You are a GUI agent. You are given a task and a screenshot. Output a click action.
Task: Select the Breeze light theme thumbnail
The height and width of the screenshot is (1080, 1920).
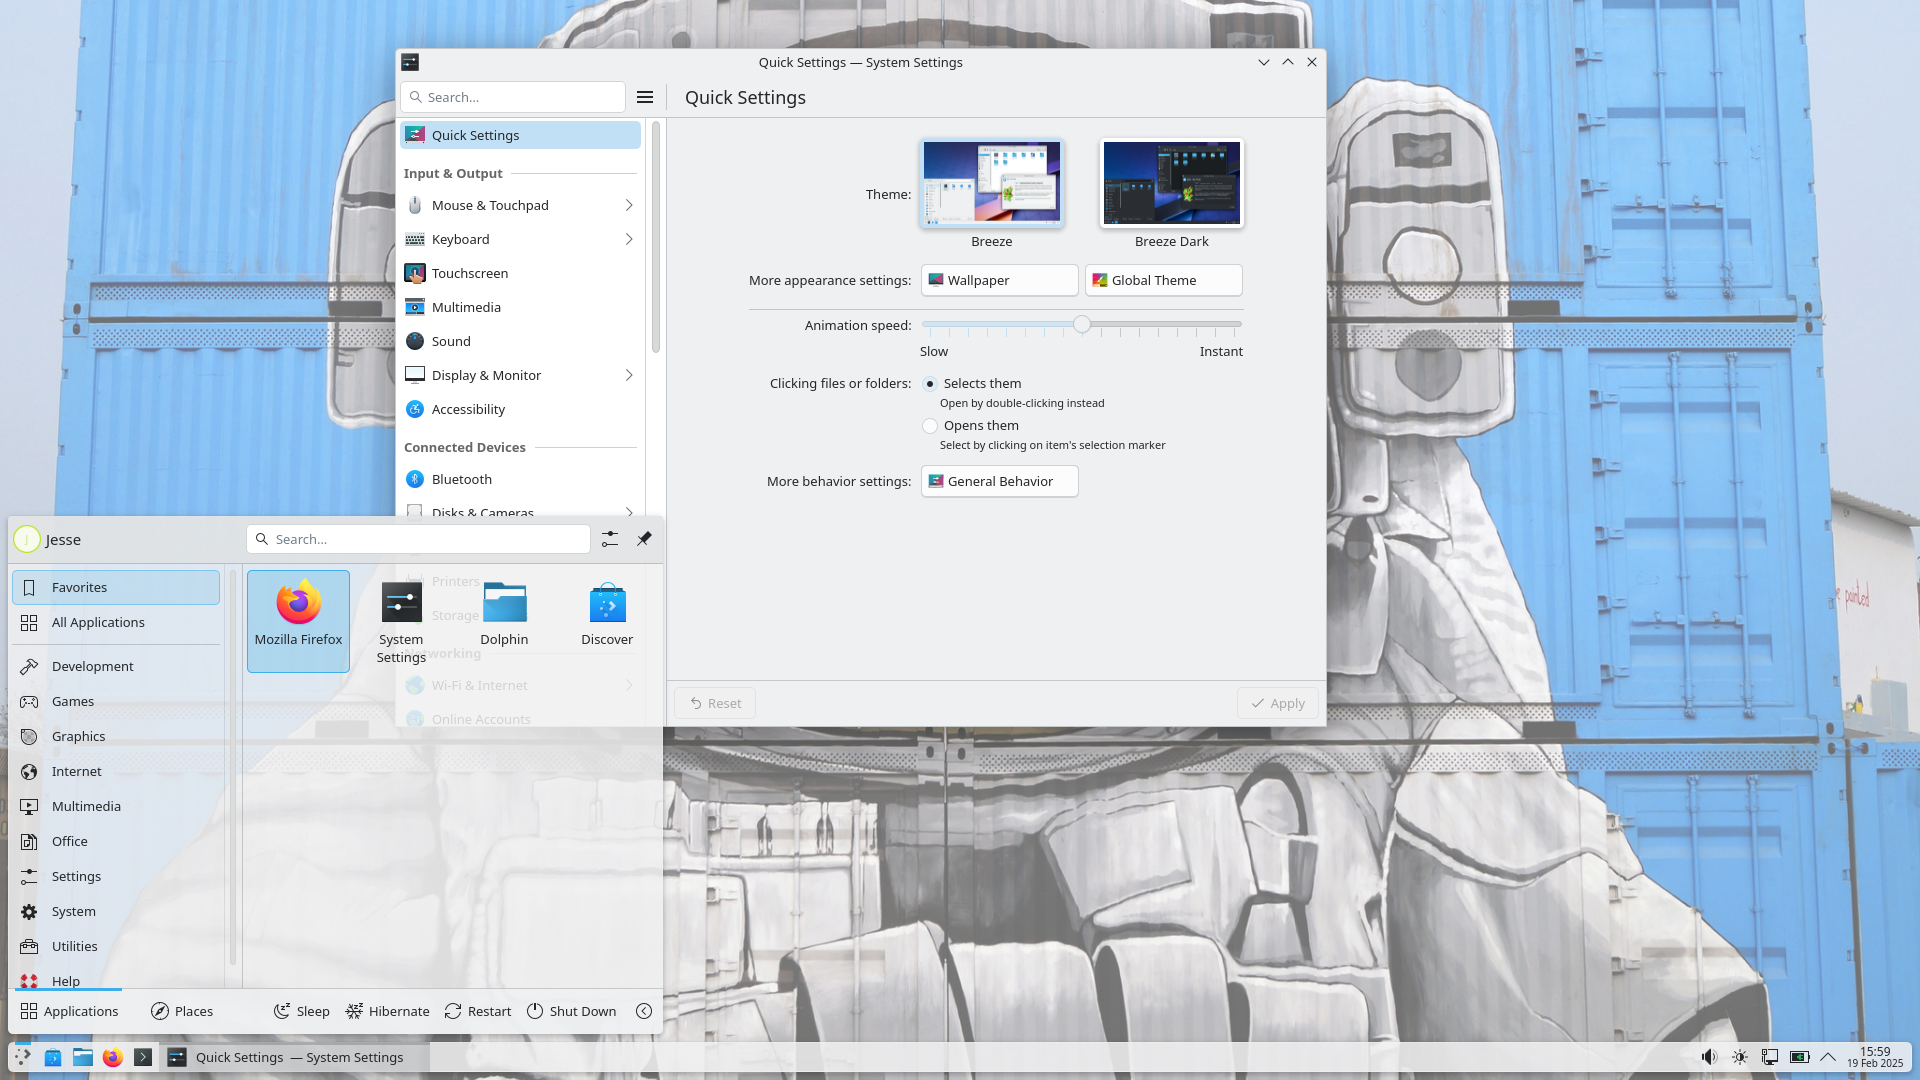tap(991, 183)
